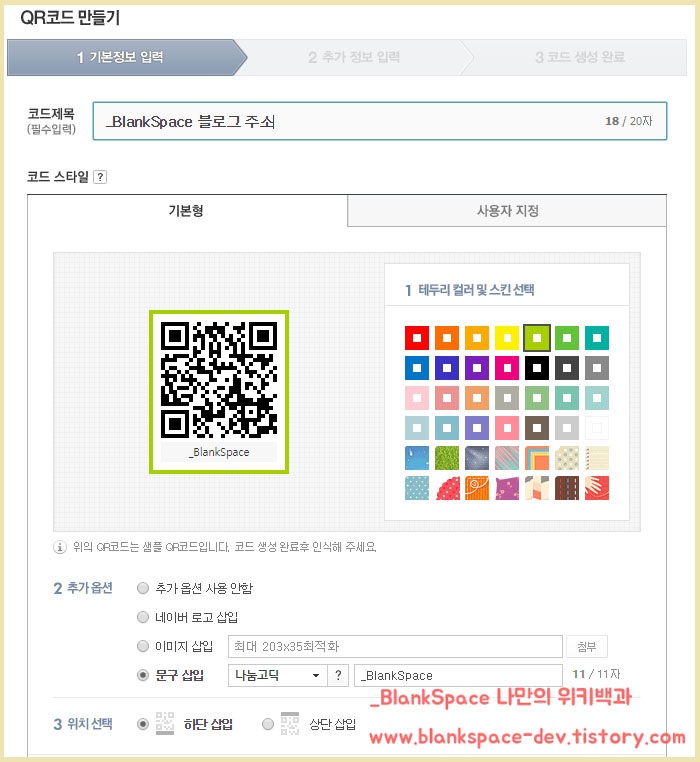Select '추가 옵션 사용 안함' radio button

[x=143, y=588]
